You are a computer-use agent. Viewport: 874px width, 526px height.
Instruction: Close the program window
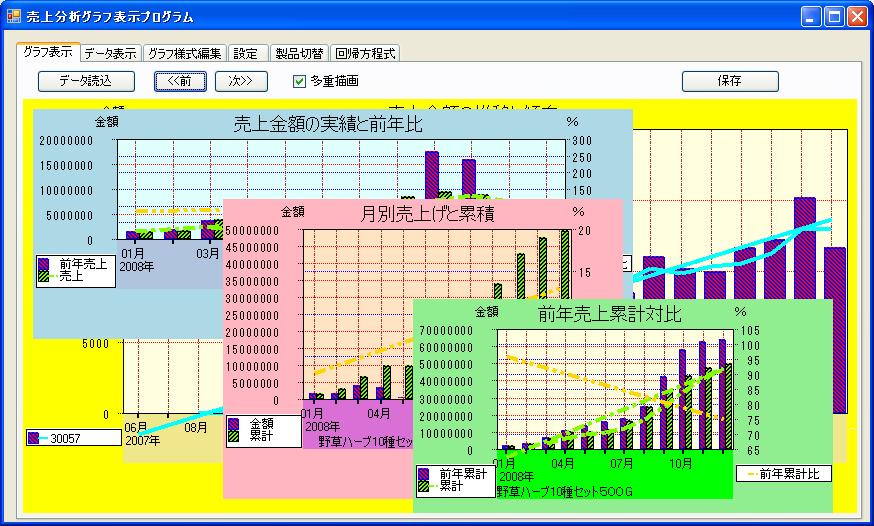[857, 17]
